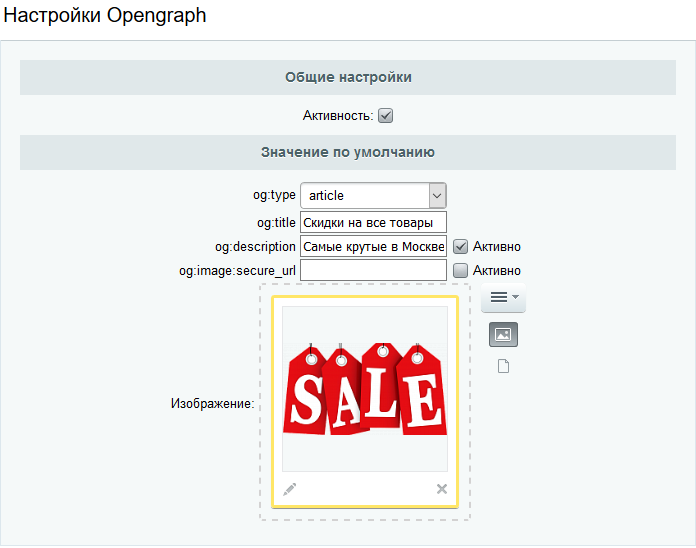Click into the og:description text field
This screenshot has width=696, height=548.
coord(373,246)
